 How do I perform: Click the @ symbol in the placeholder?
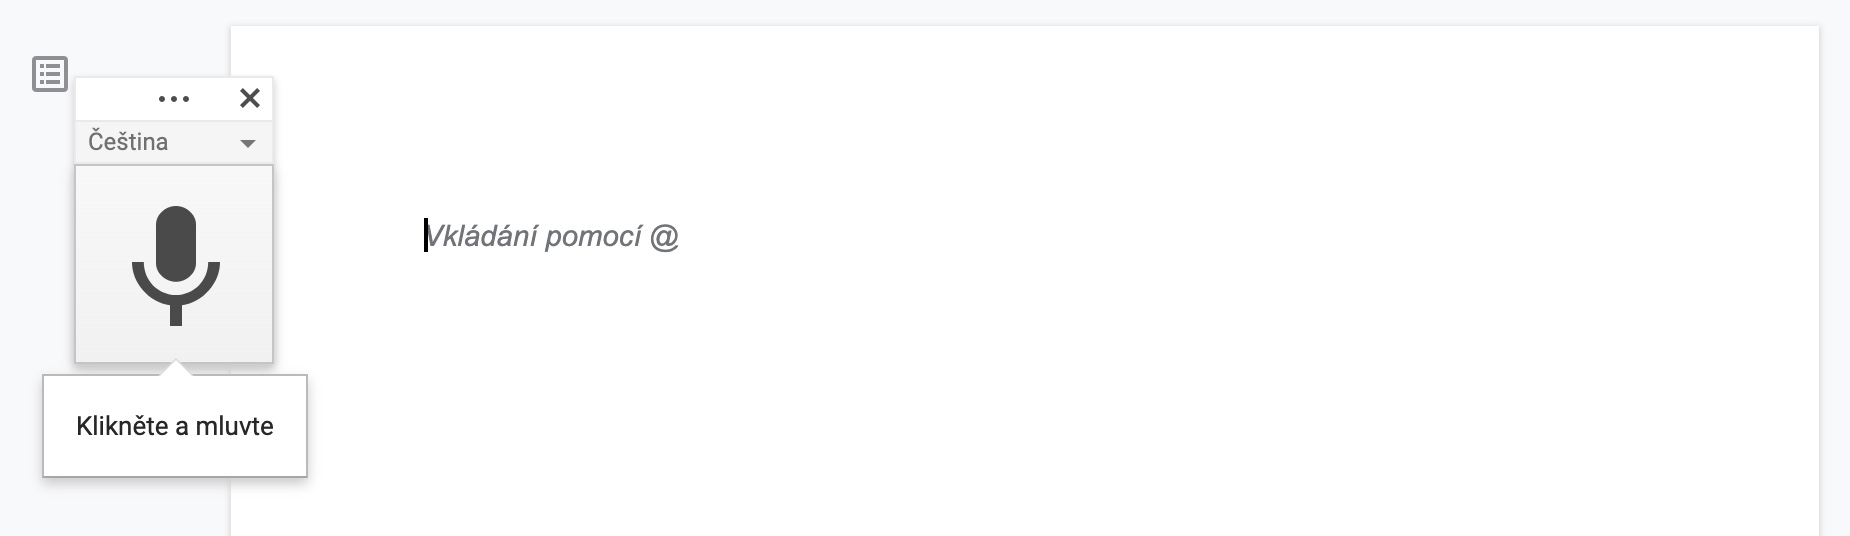[664, 237]
